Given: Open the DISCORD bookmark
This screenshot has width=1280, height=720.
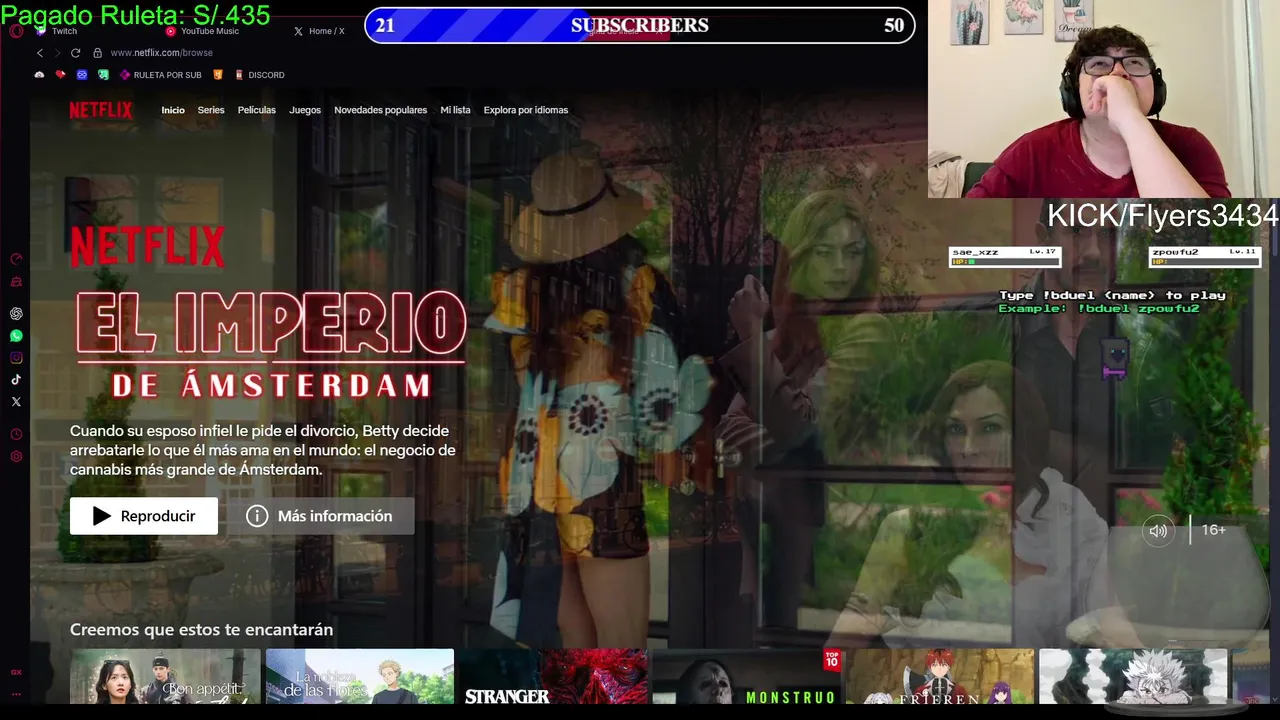Looking at the screenshot, I should tap(259, 75).
